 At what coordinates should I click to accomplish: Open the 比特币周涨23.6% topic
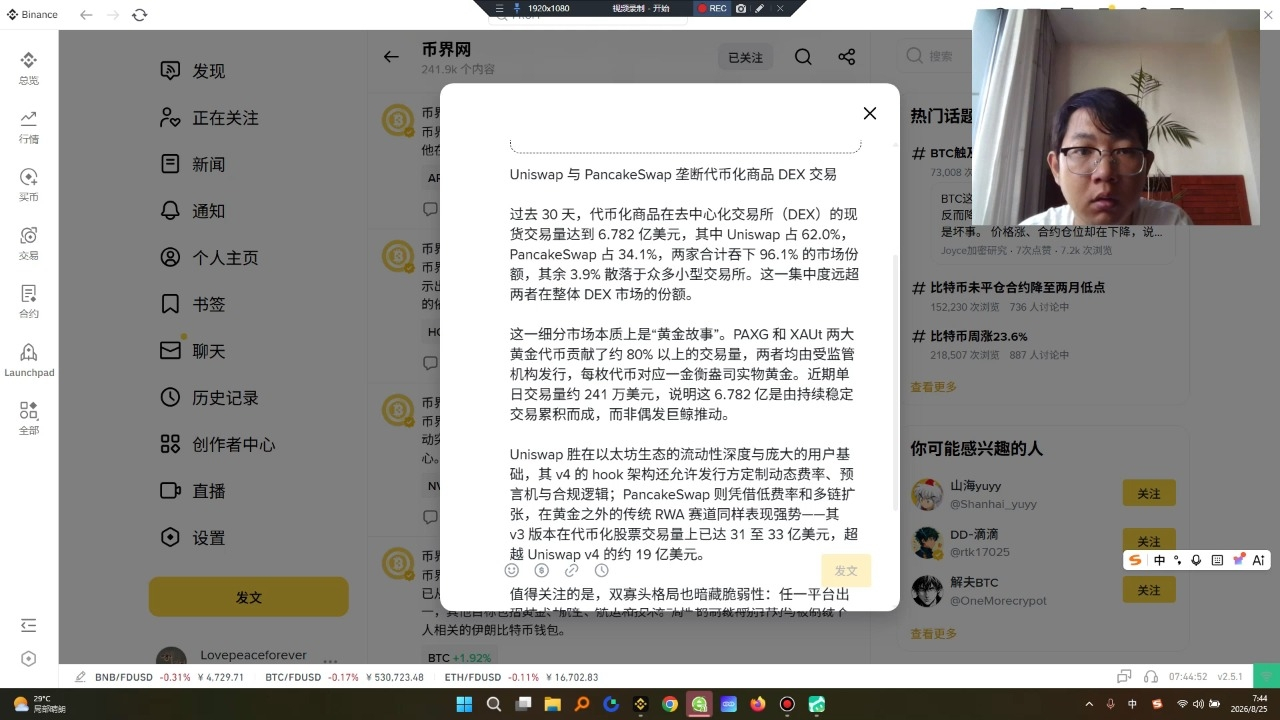click(979, 336)
